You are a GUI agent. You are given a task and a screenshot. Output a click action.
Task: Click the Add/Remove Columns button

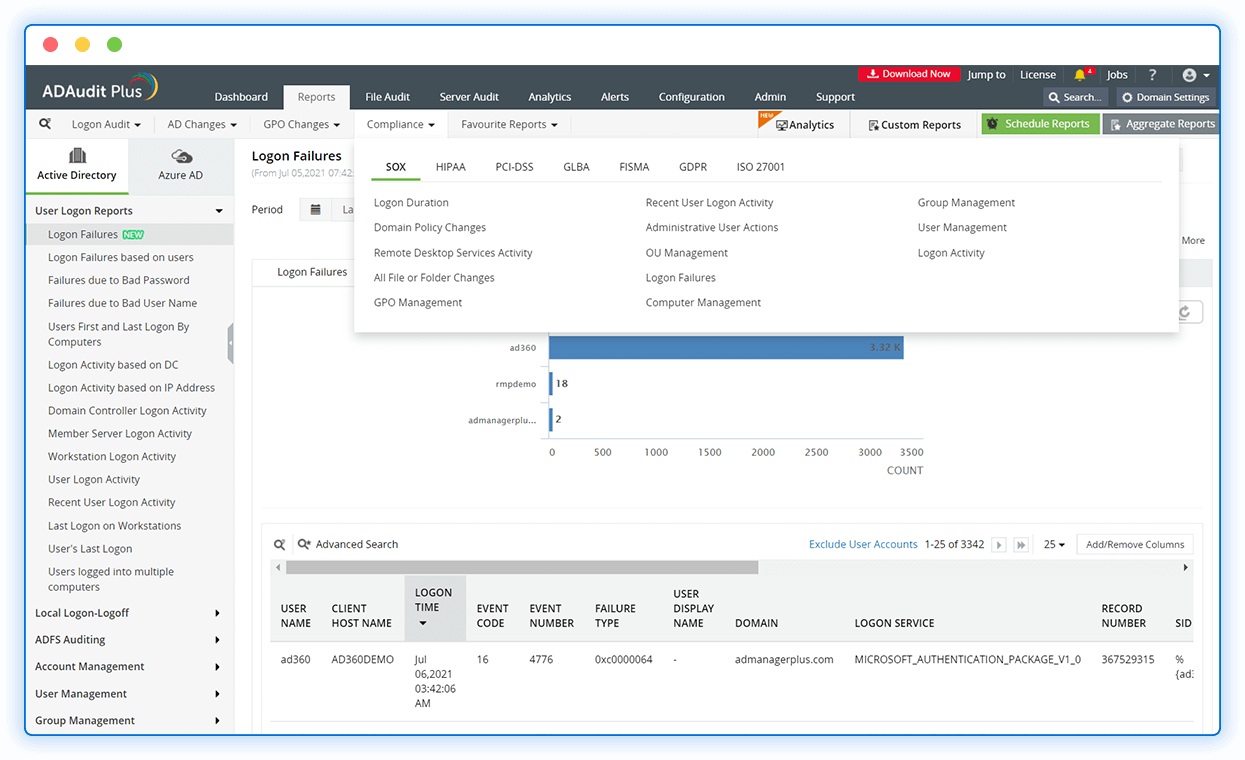point(1135,545)
